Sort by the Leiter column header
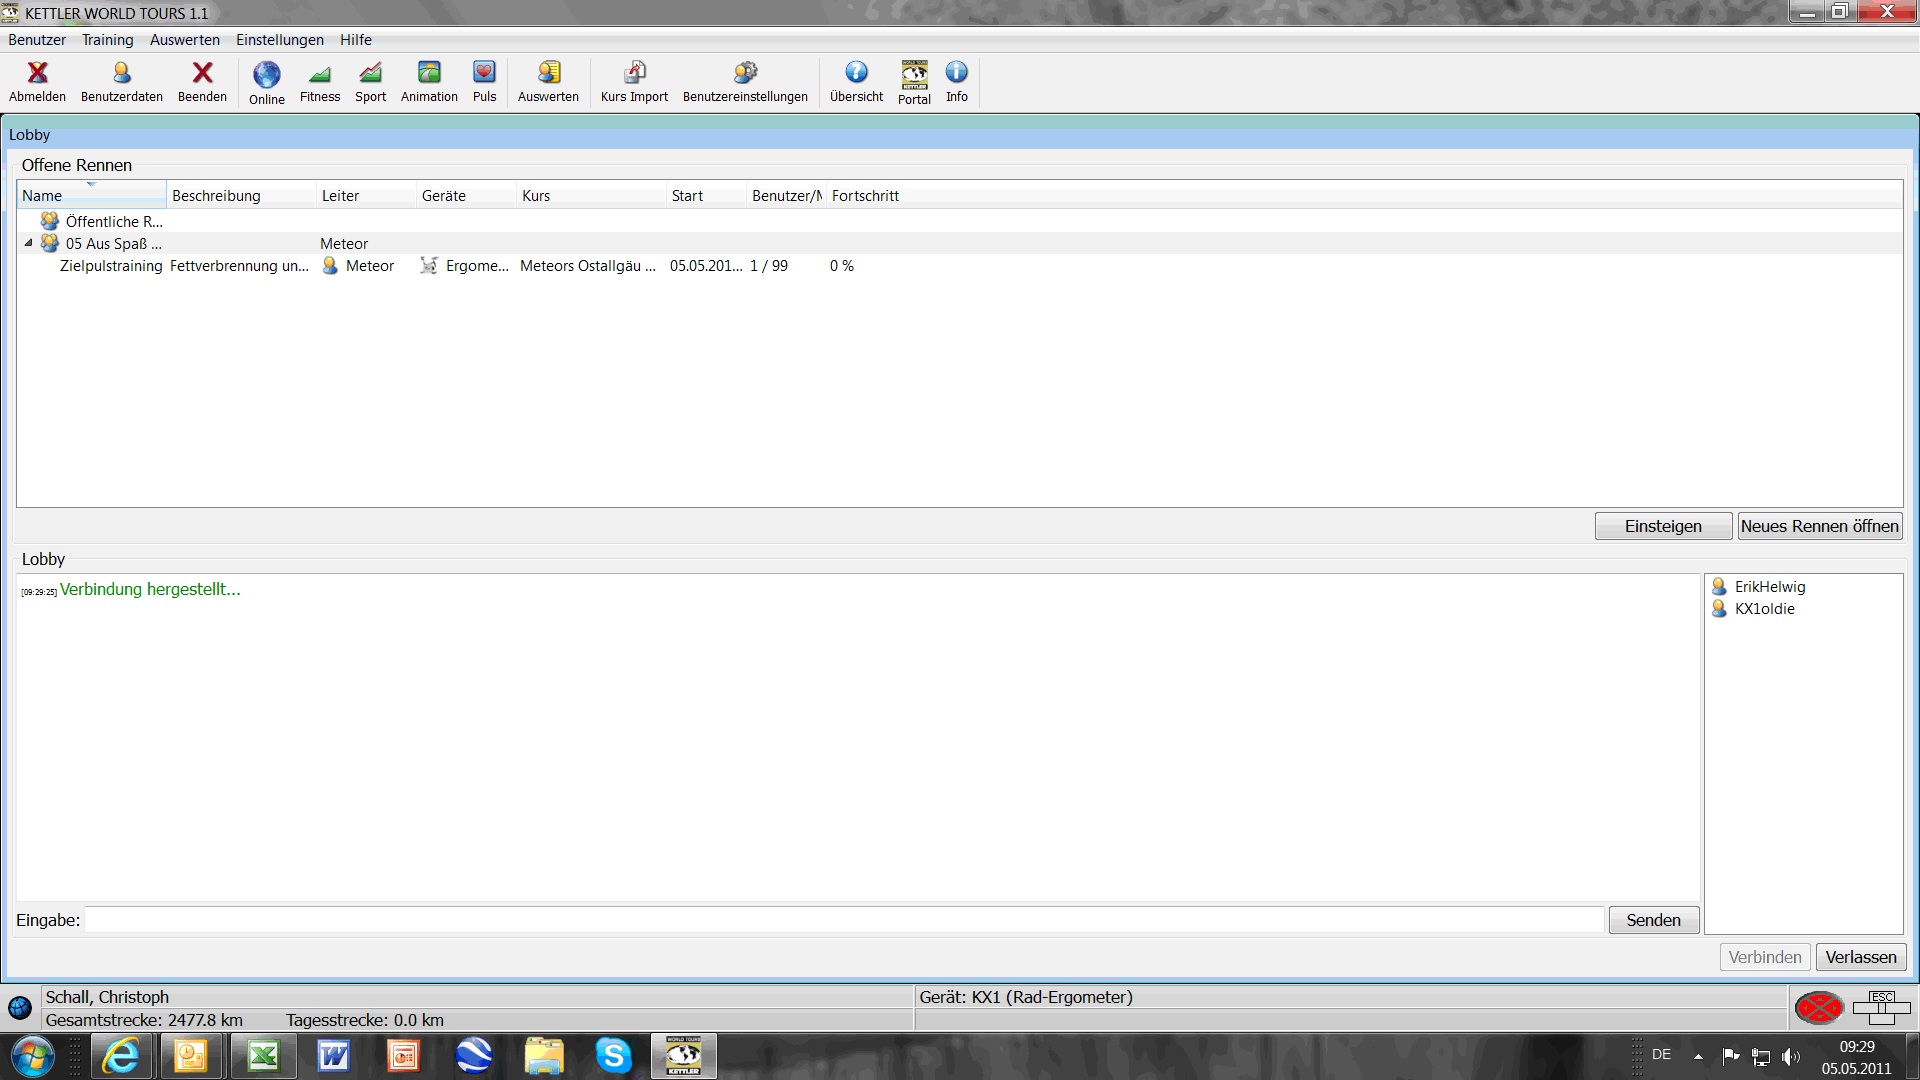Image resolution: width=1920 pixels, height=1080 pixels. click(x=366, y=196)
